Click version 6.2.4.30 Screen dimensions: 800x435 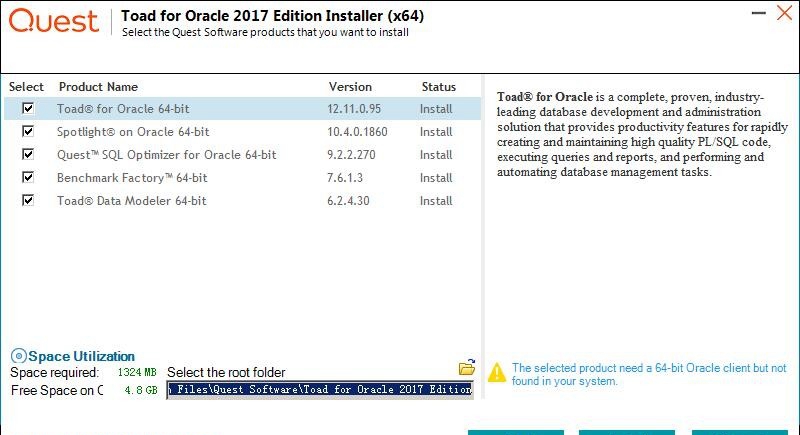348,200
